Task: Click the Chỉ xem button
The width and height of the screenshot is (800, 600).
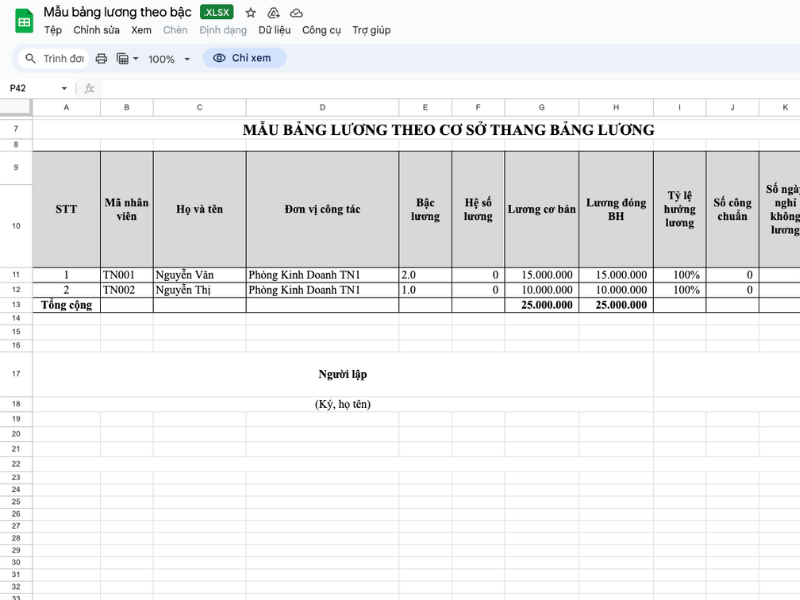Action: coord(244,58)
